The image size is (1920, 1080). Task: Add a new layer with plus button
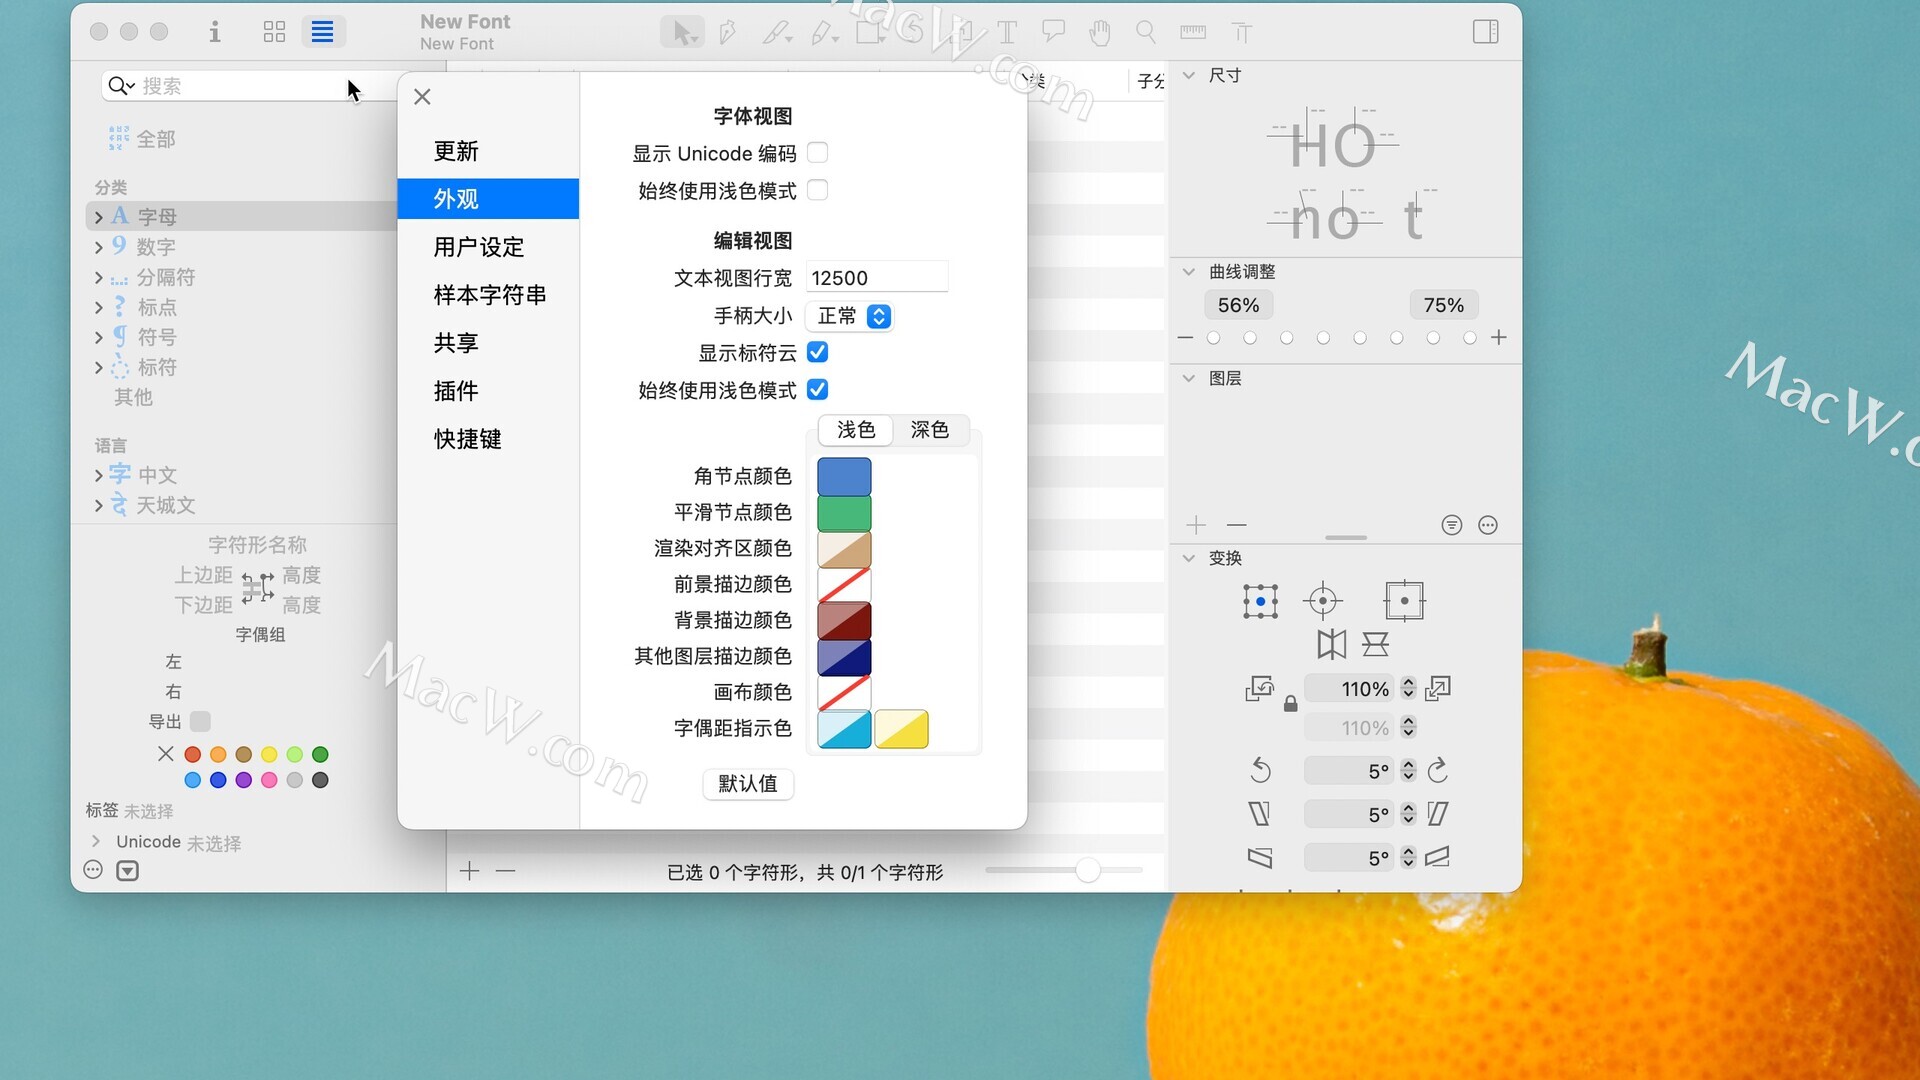pos(1196,525)
